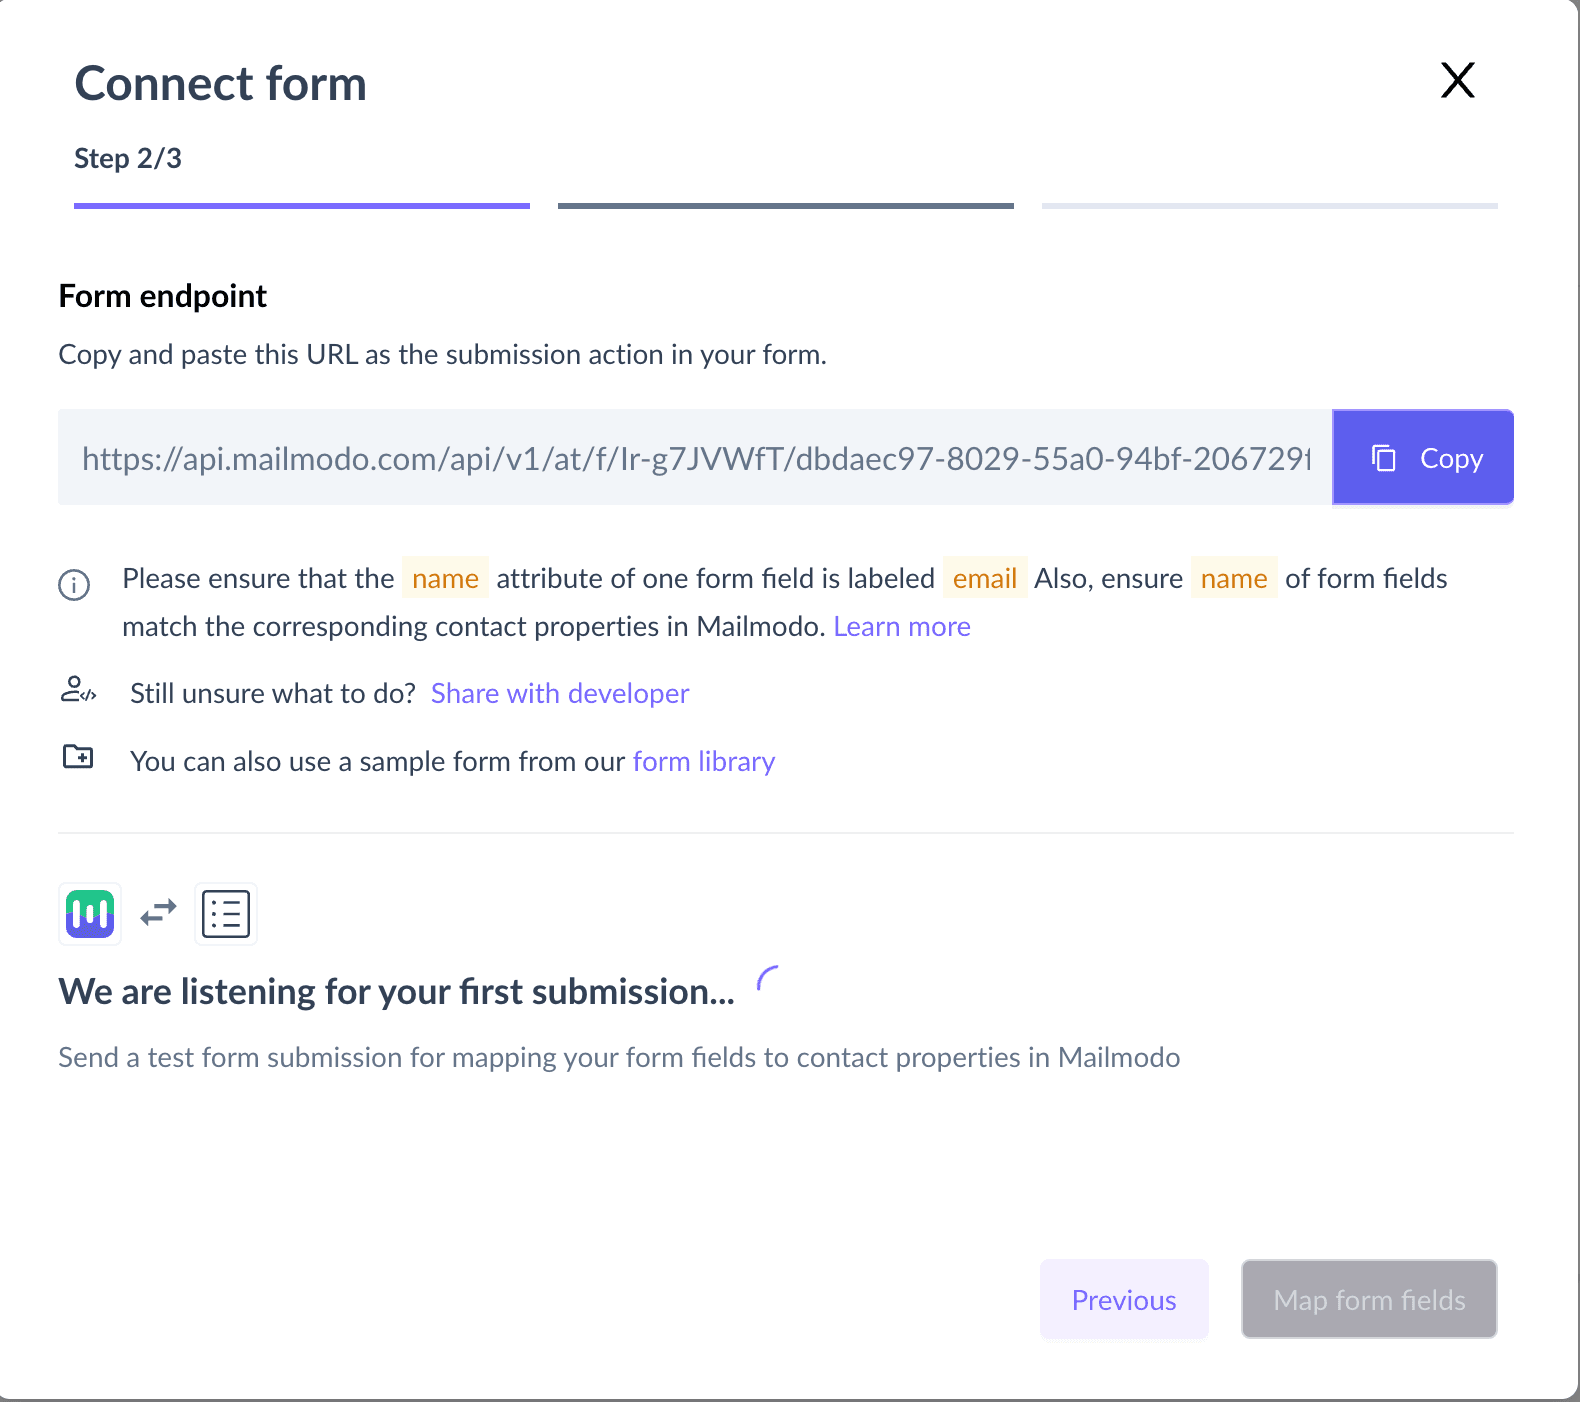The width and height of the screenshot is (1580, 1402).
Task: Click the info circle icon near the name notice
Action: [x=74, y=584]
